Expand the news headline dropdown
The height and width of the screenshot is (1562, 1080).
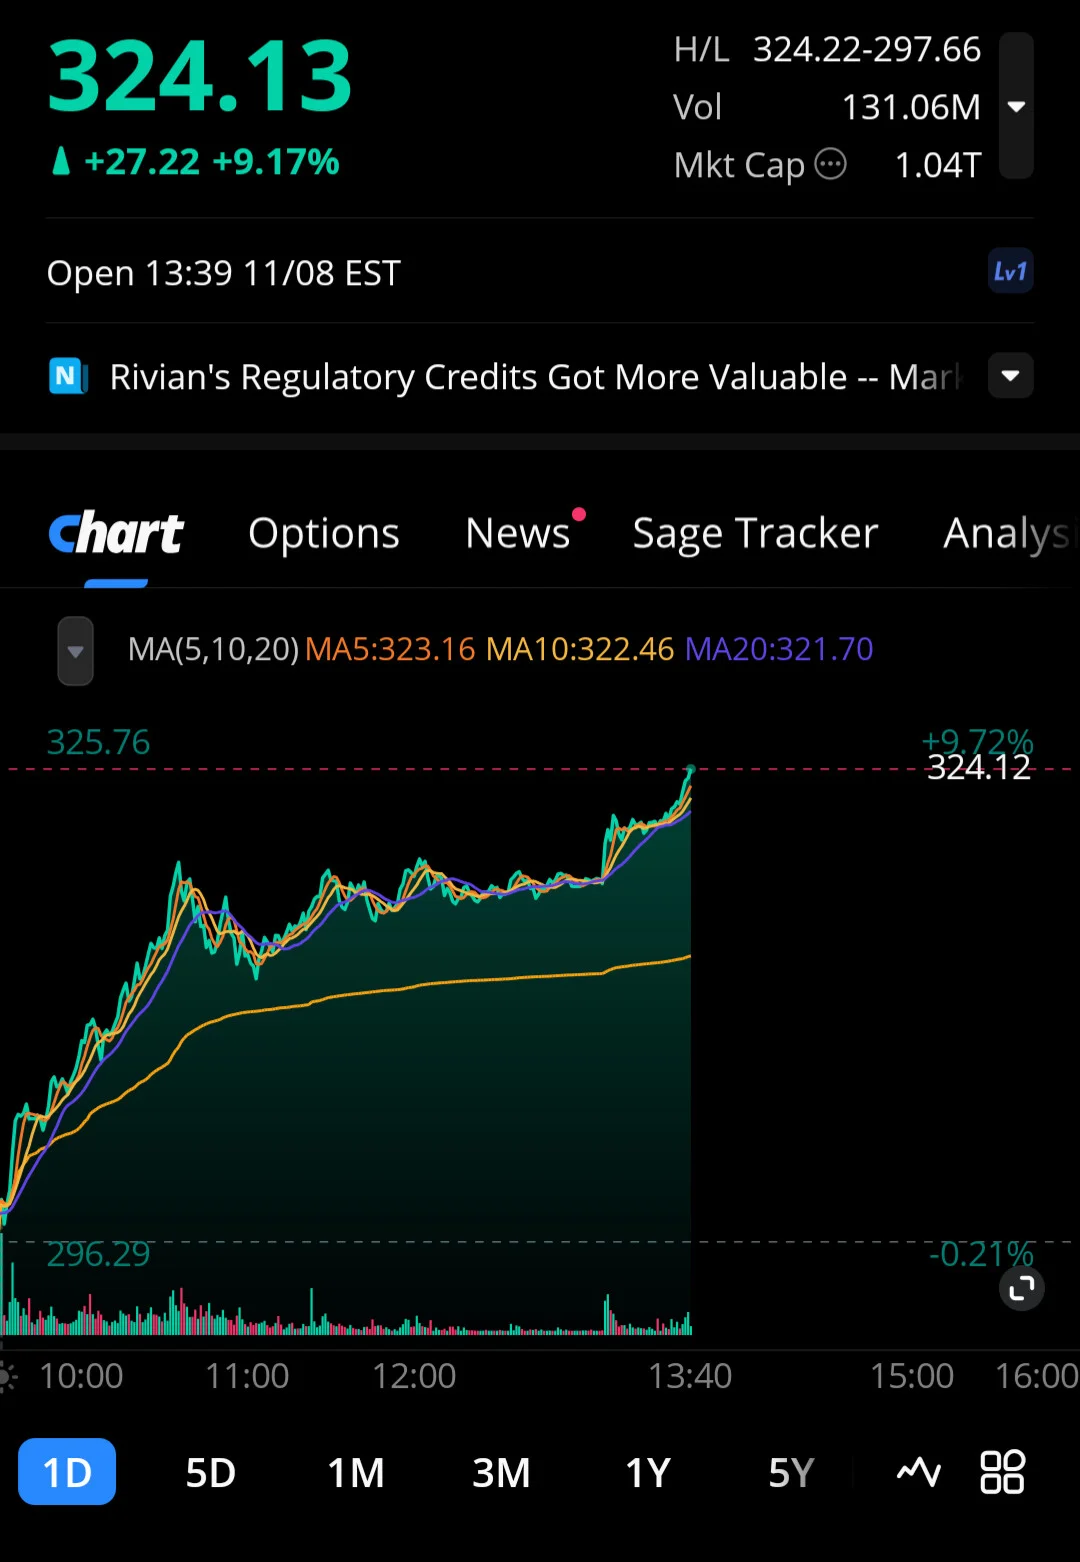(1010, 376)
